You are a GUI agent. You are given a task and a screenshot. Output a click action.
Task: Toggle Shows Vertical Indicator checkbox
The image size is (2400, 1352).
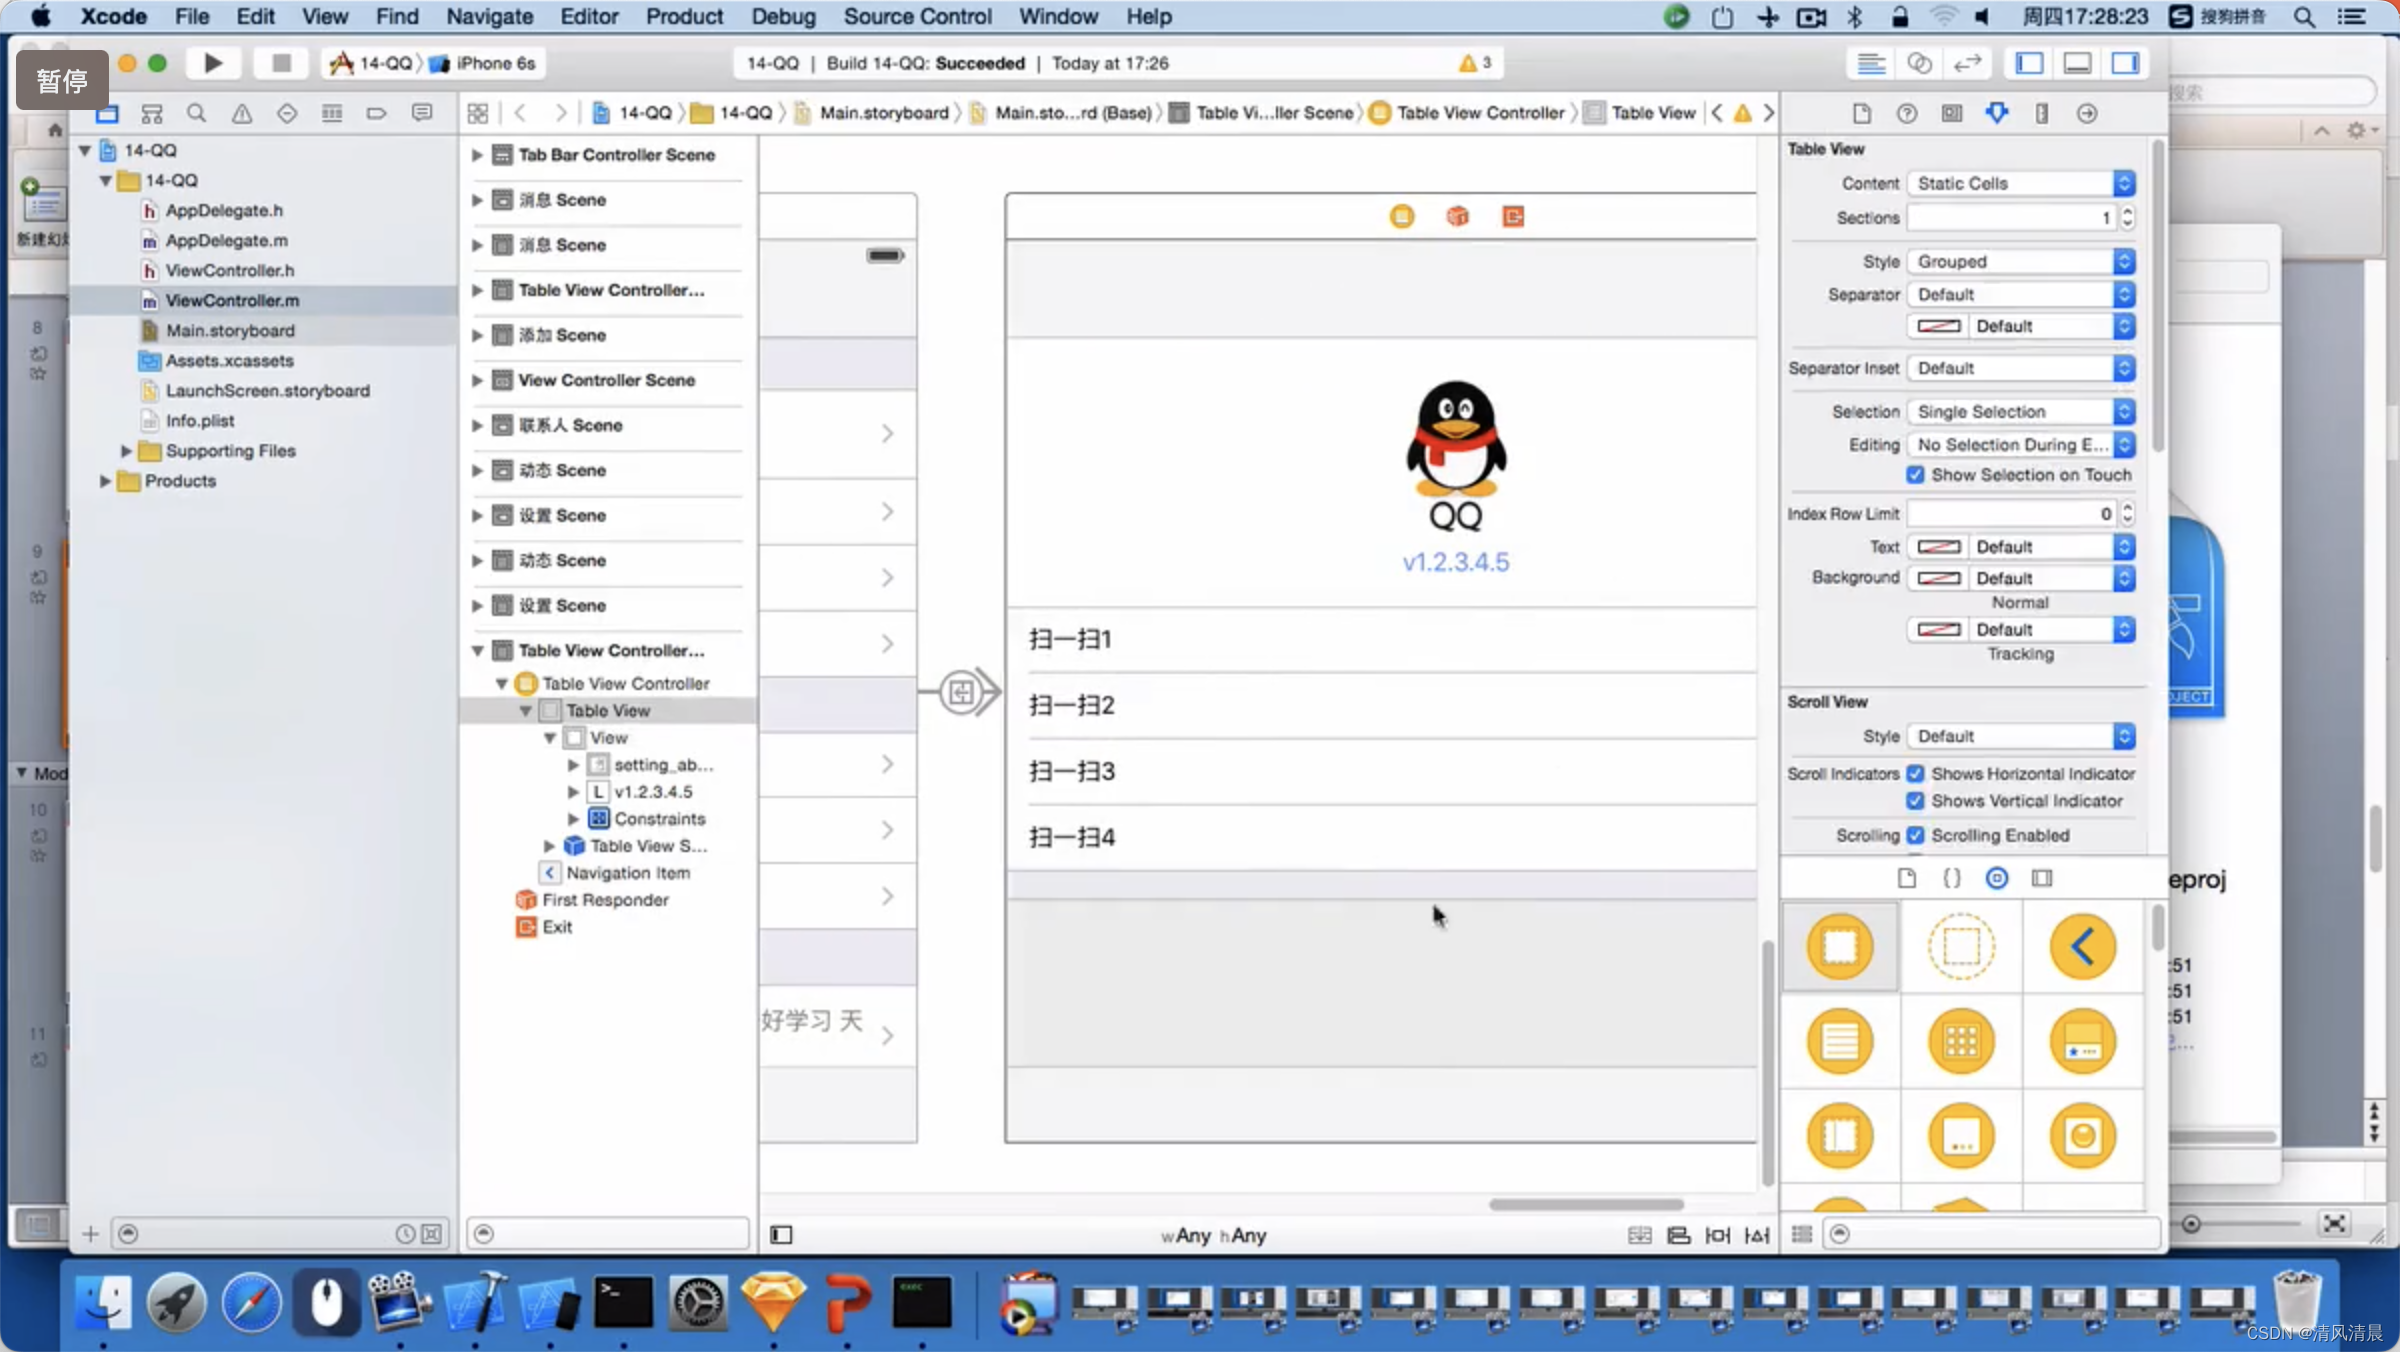(x=1915, y=801)
